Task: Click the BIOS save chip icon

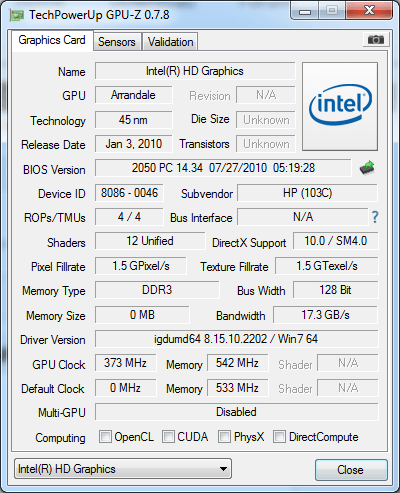Action: [x=367, y=168]
